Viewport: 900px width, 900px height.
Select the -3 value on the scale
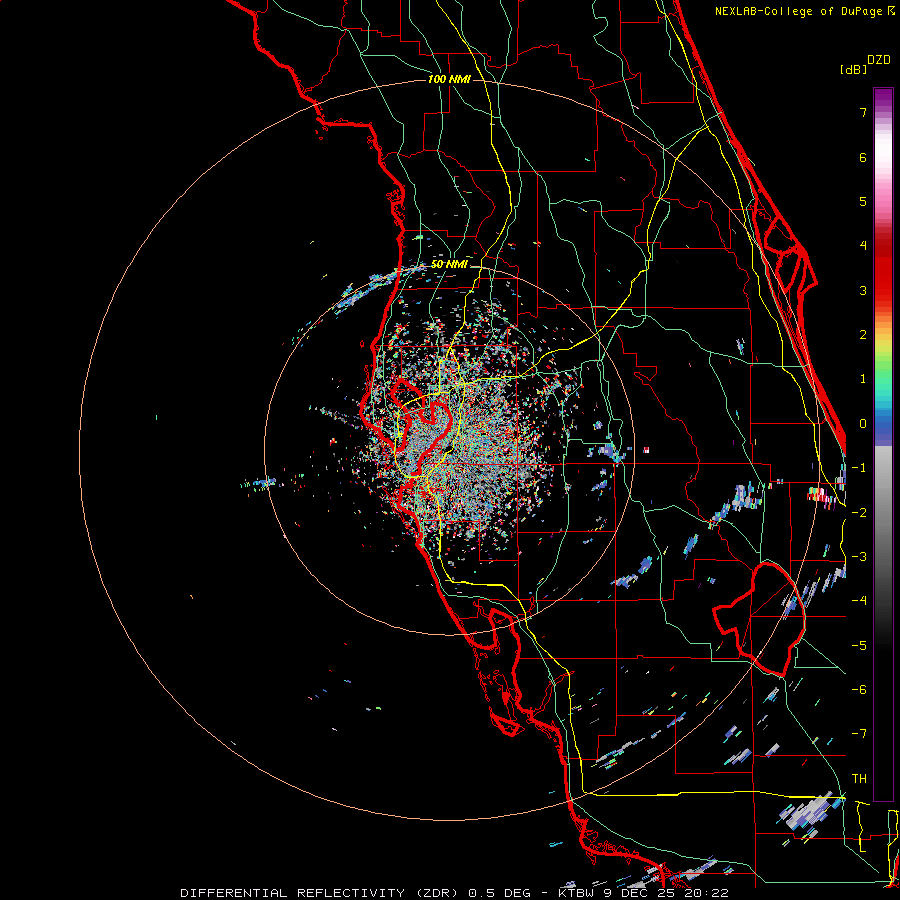(859, 557)
